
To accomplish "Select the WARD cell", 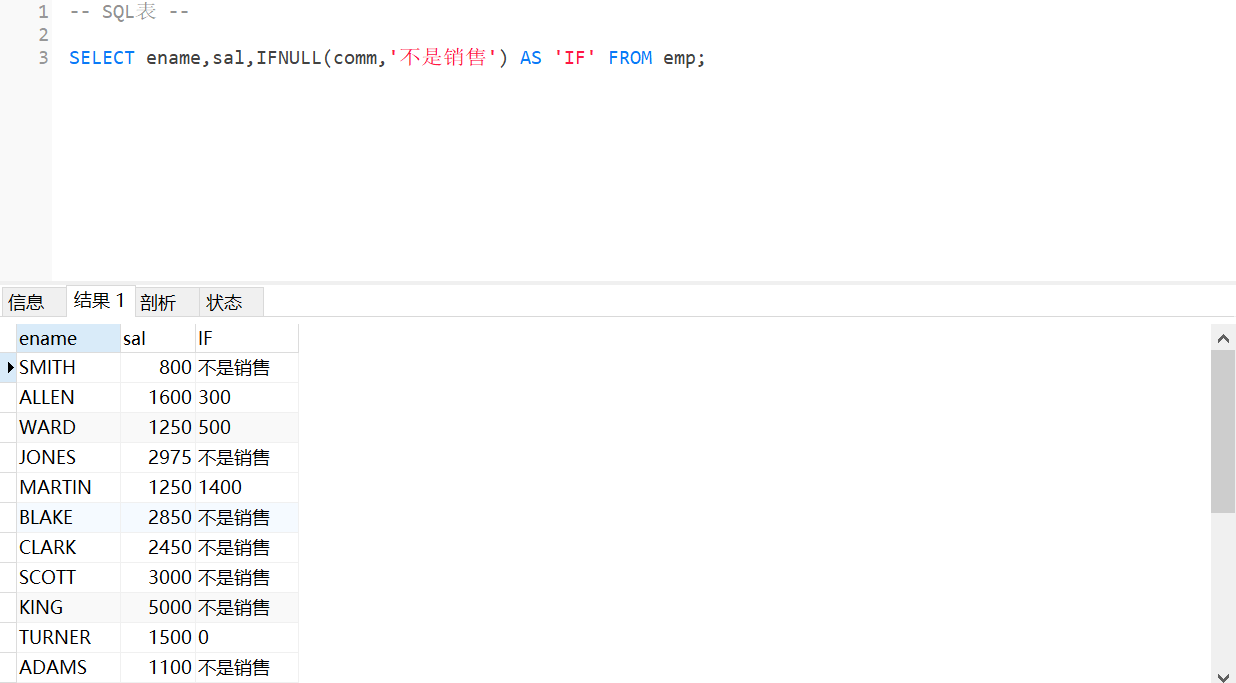I will coord(68,428).
